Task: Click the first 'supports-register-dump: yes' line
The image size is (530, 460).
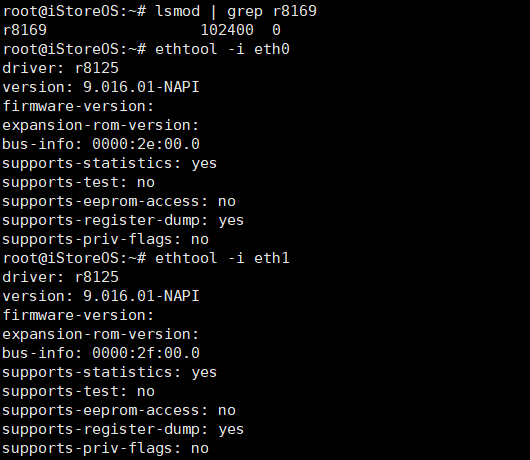Action: [x=123, y=221]
